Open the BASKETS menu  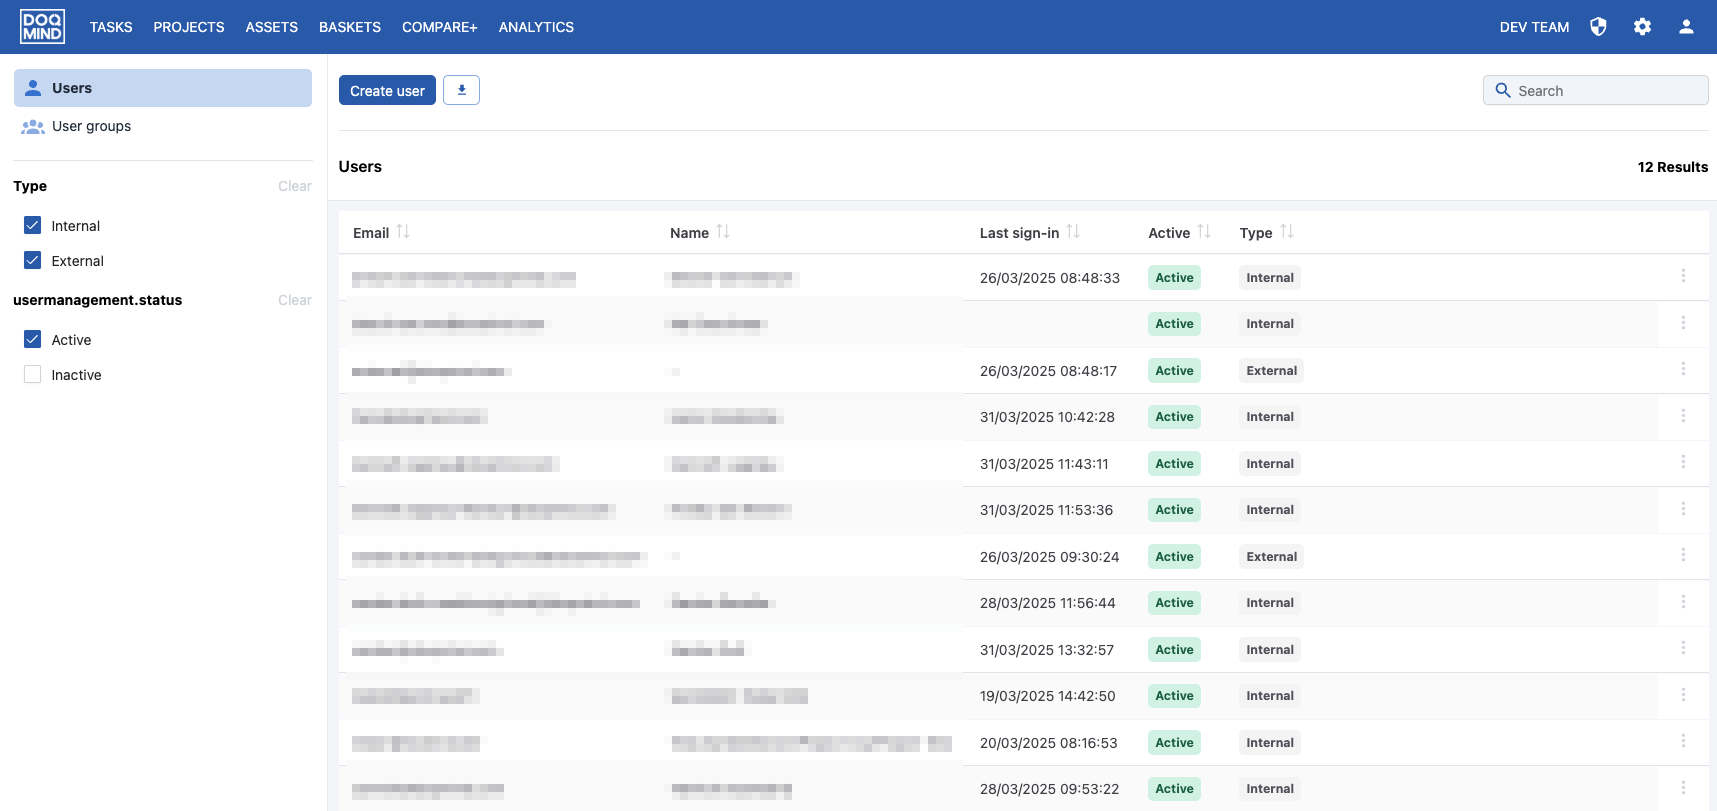(x=350, y=27)
